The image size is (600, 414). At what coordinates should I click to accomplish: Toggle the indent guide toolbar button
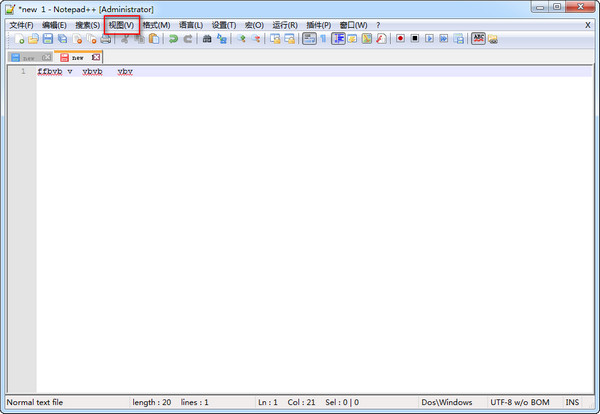click(x=338, y=39)
